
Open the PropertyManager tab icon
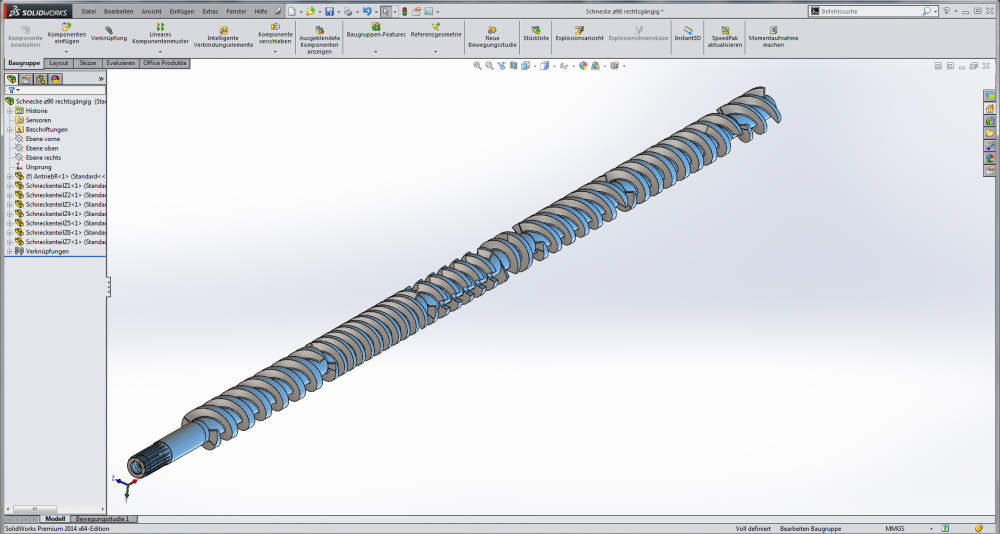pyautogui.click(x=26, y=79)
